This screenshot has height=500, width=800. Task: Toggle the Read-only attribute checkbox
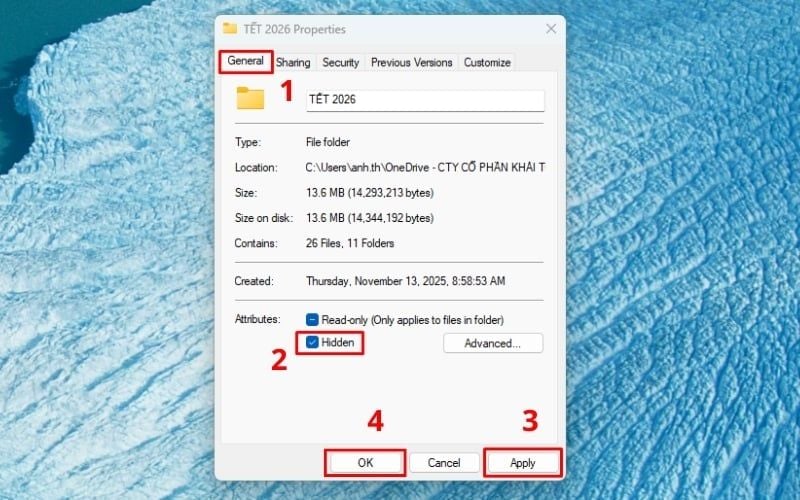tap(312, 320)
